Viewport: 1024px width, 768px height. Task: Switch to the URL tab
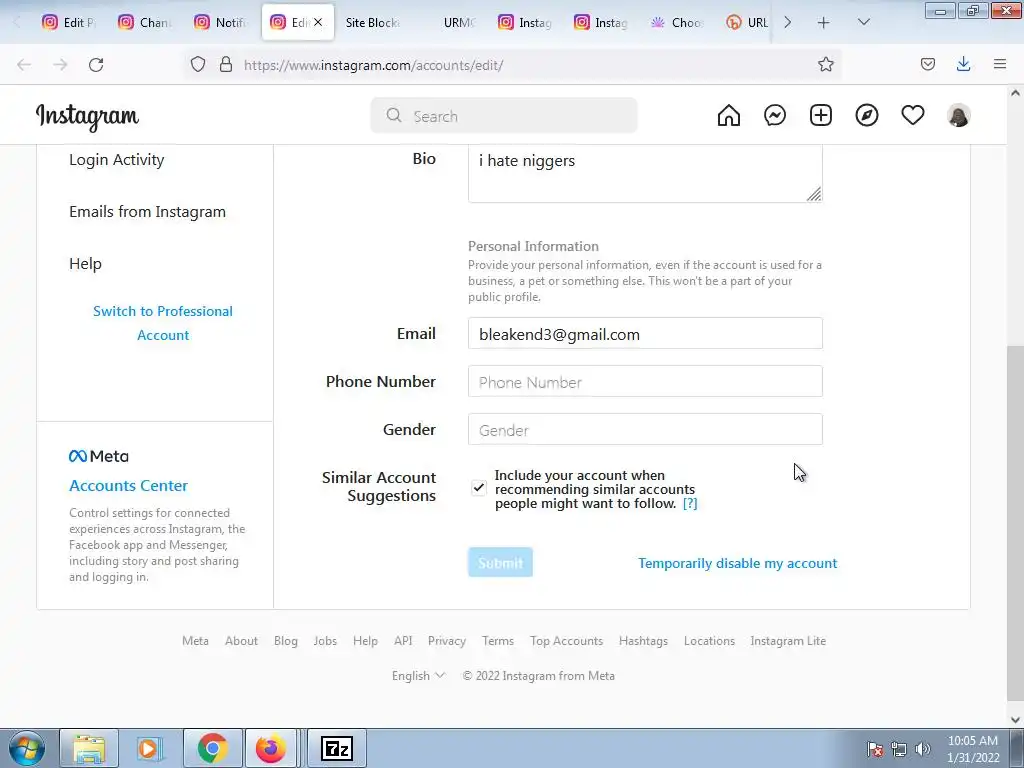click(x=746, y=23)
